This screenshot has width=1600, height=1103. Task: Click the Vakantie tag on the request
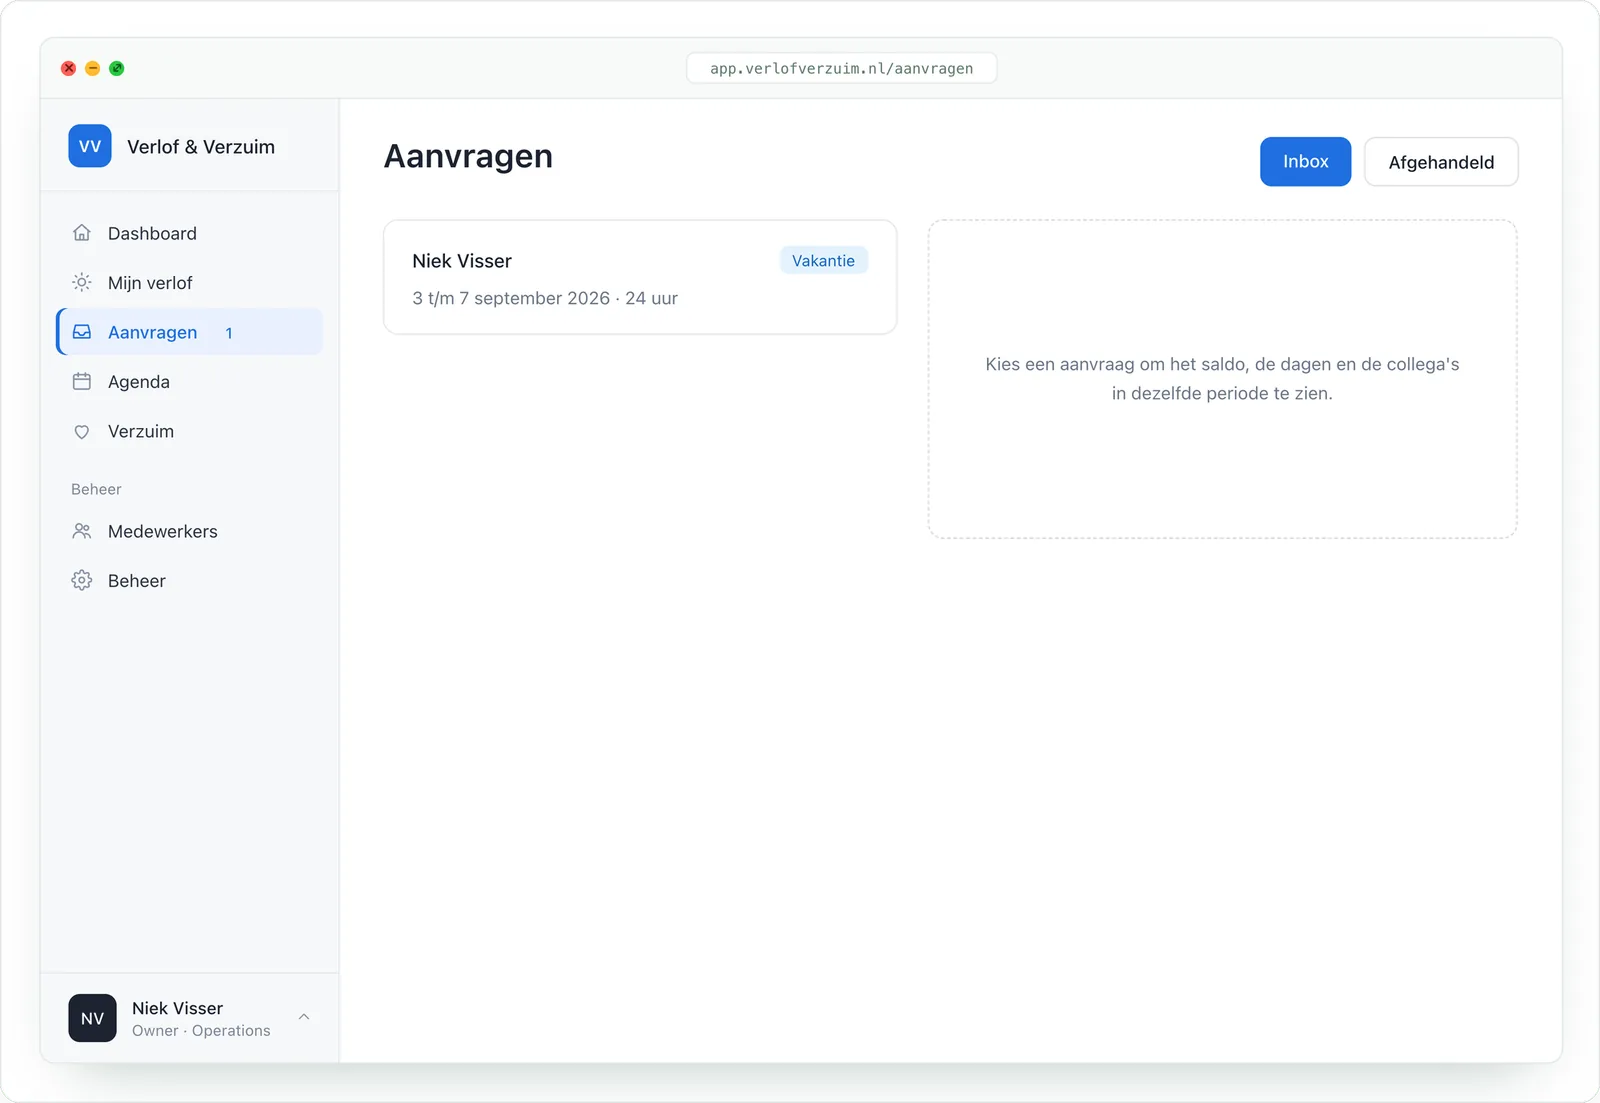[823, 260]
